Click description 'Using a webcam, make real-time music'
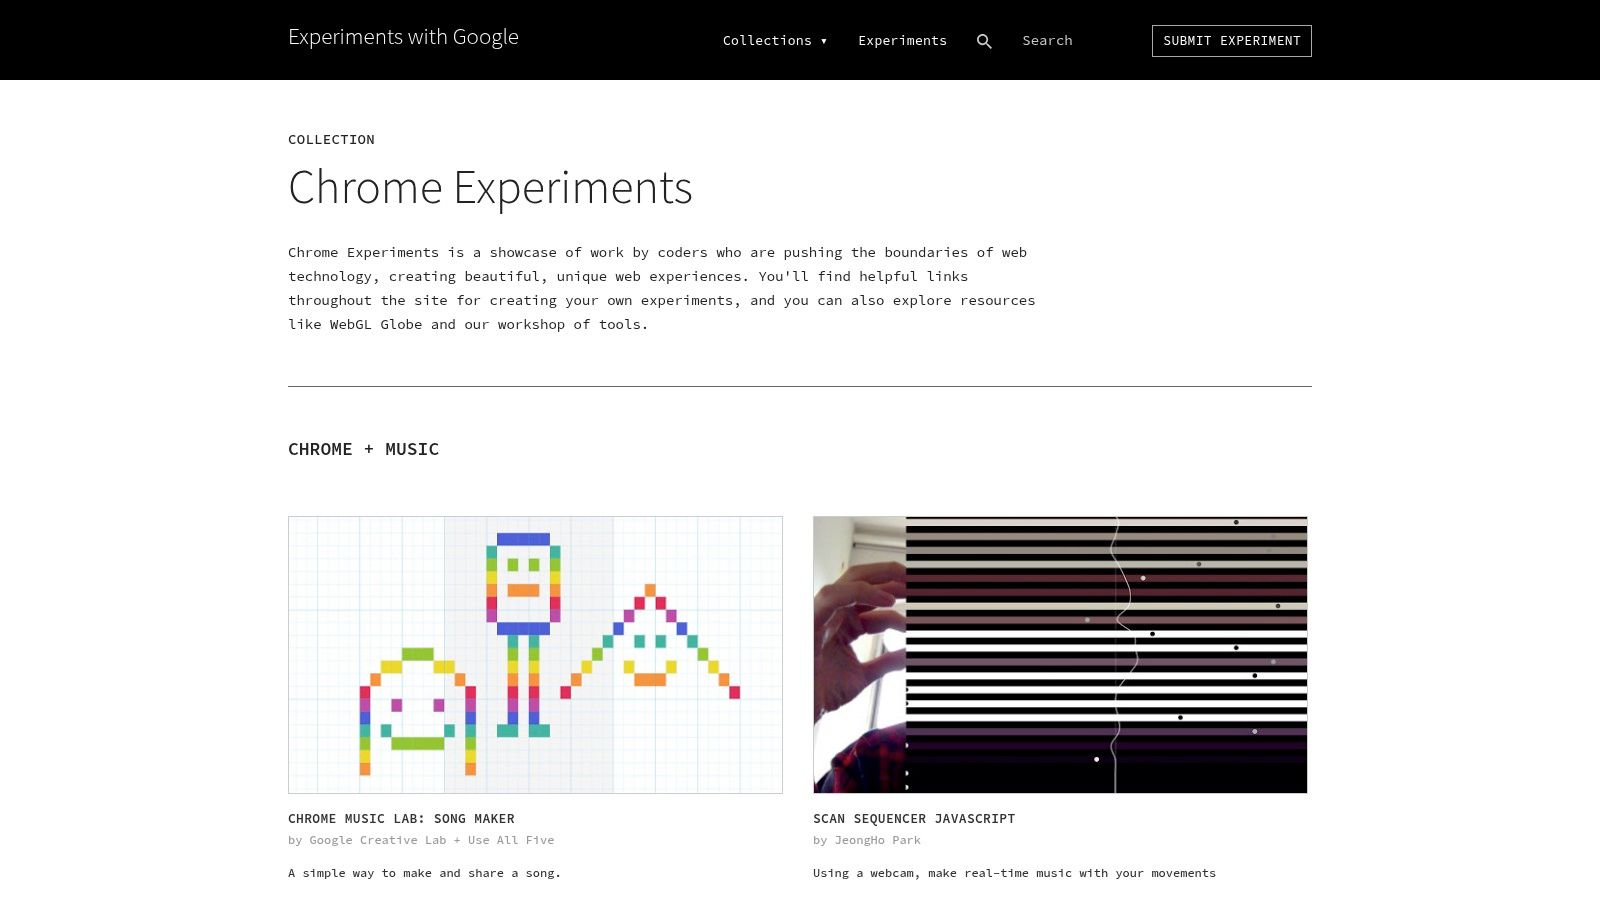The height and width of the screenshot is (900, 1600). point(1014,873)
